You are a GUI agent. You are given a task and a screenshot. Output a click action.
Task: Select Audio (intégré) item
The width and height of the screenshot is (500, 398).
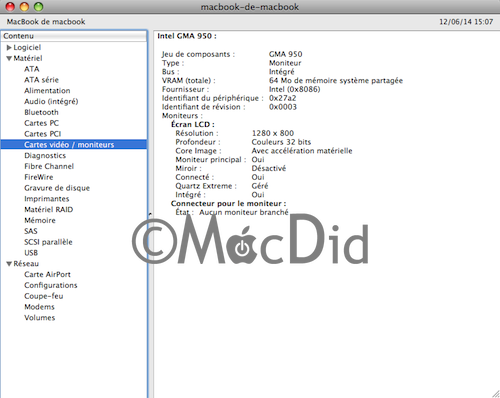[x=51, y=101]
